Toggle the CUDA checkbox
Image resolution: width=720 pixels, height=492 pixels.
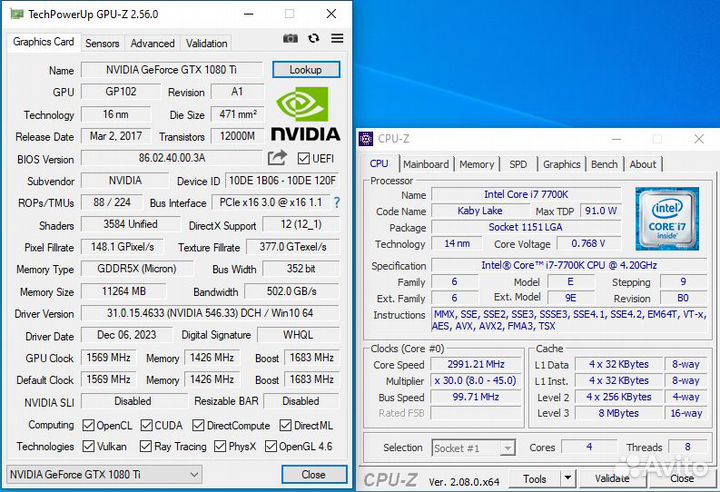146,425
